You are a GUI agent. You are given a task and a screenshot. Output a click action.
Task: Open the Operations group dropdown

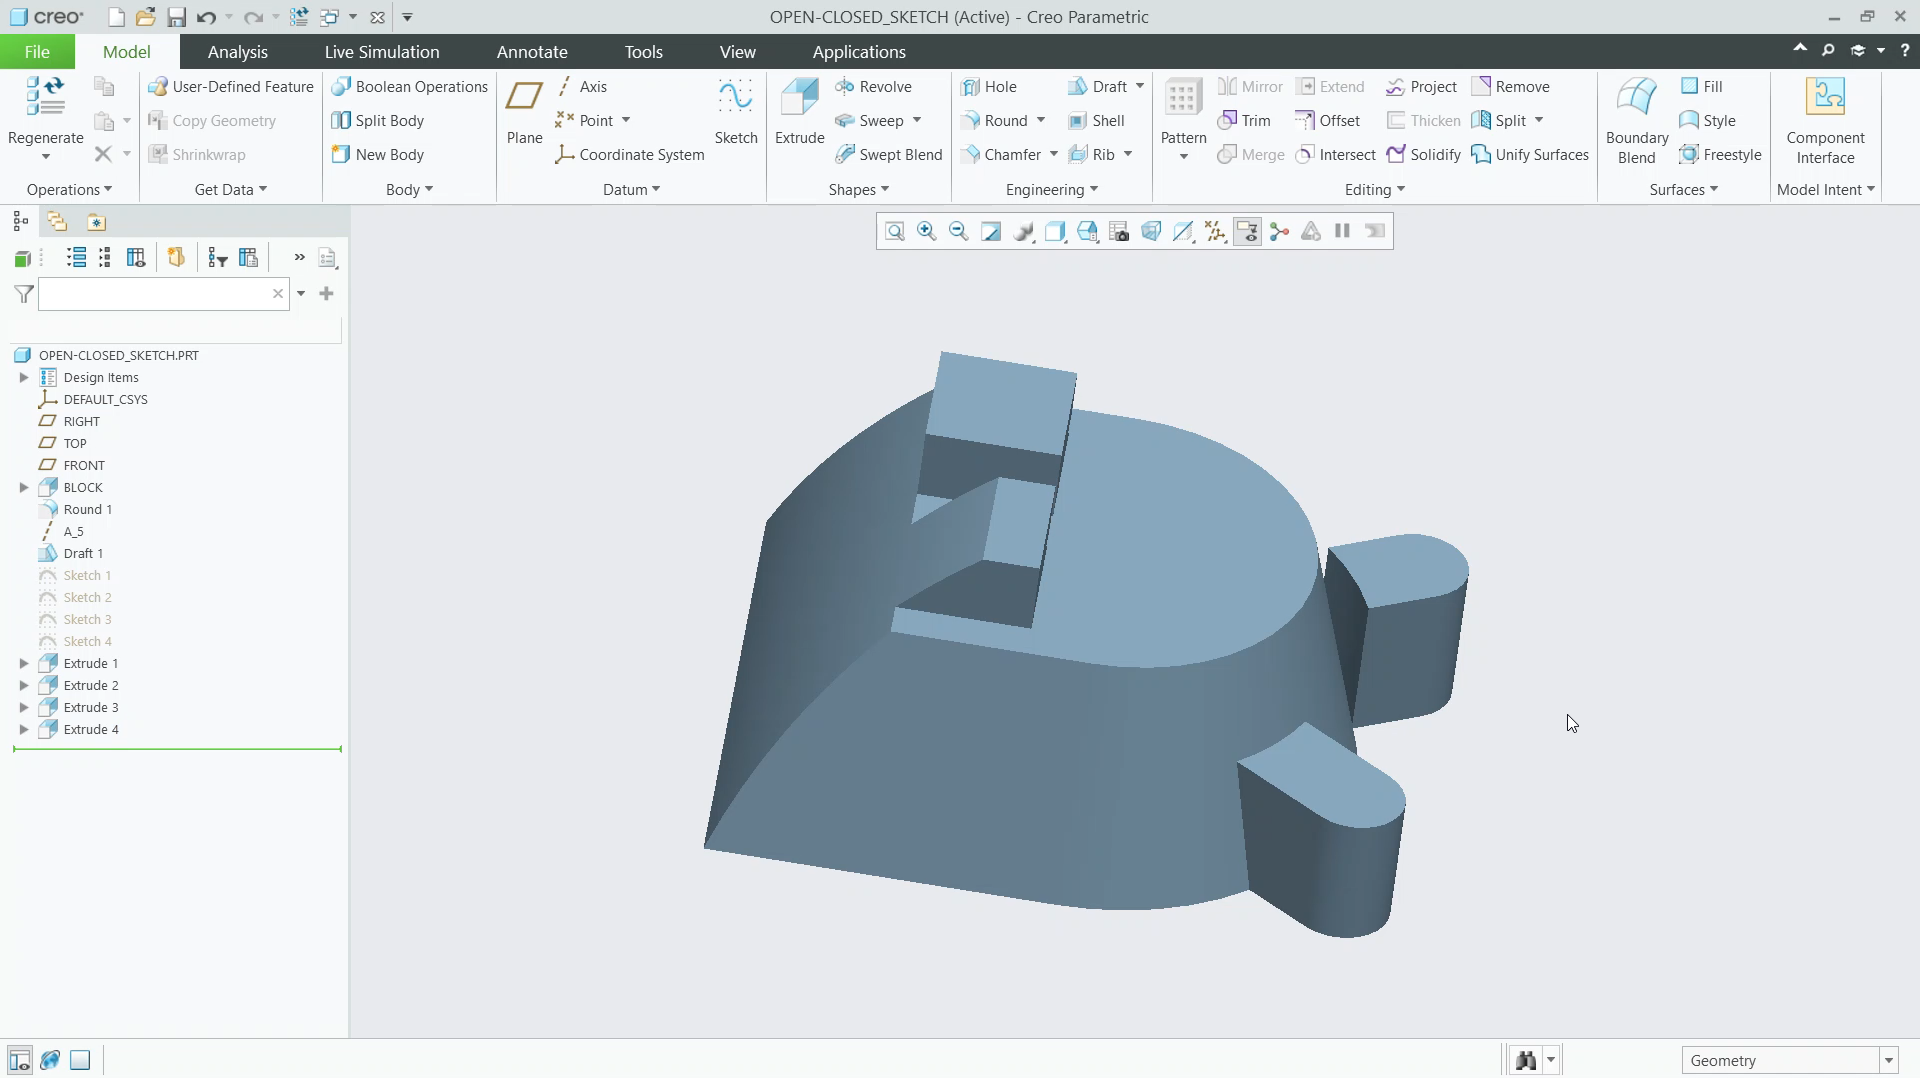pos(69,190)
